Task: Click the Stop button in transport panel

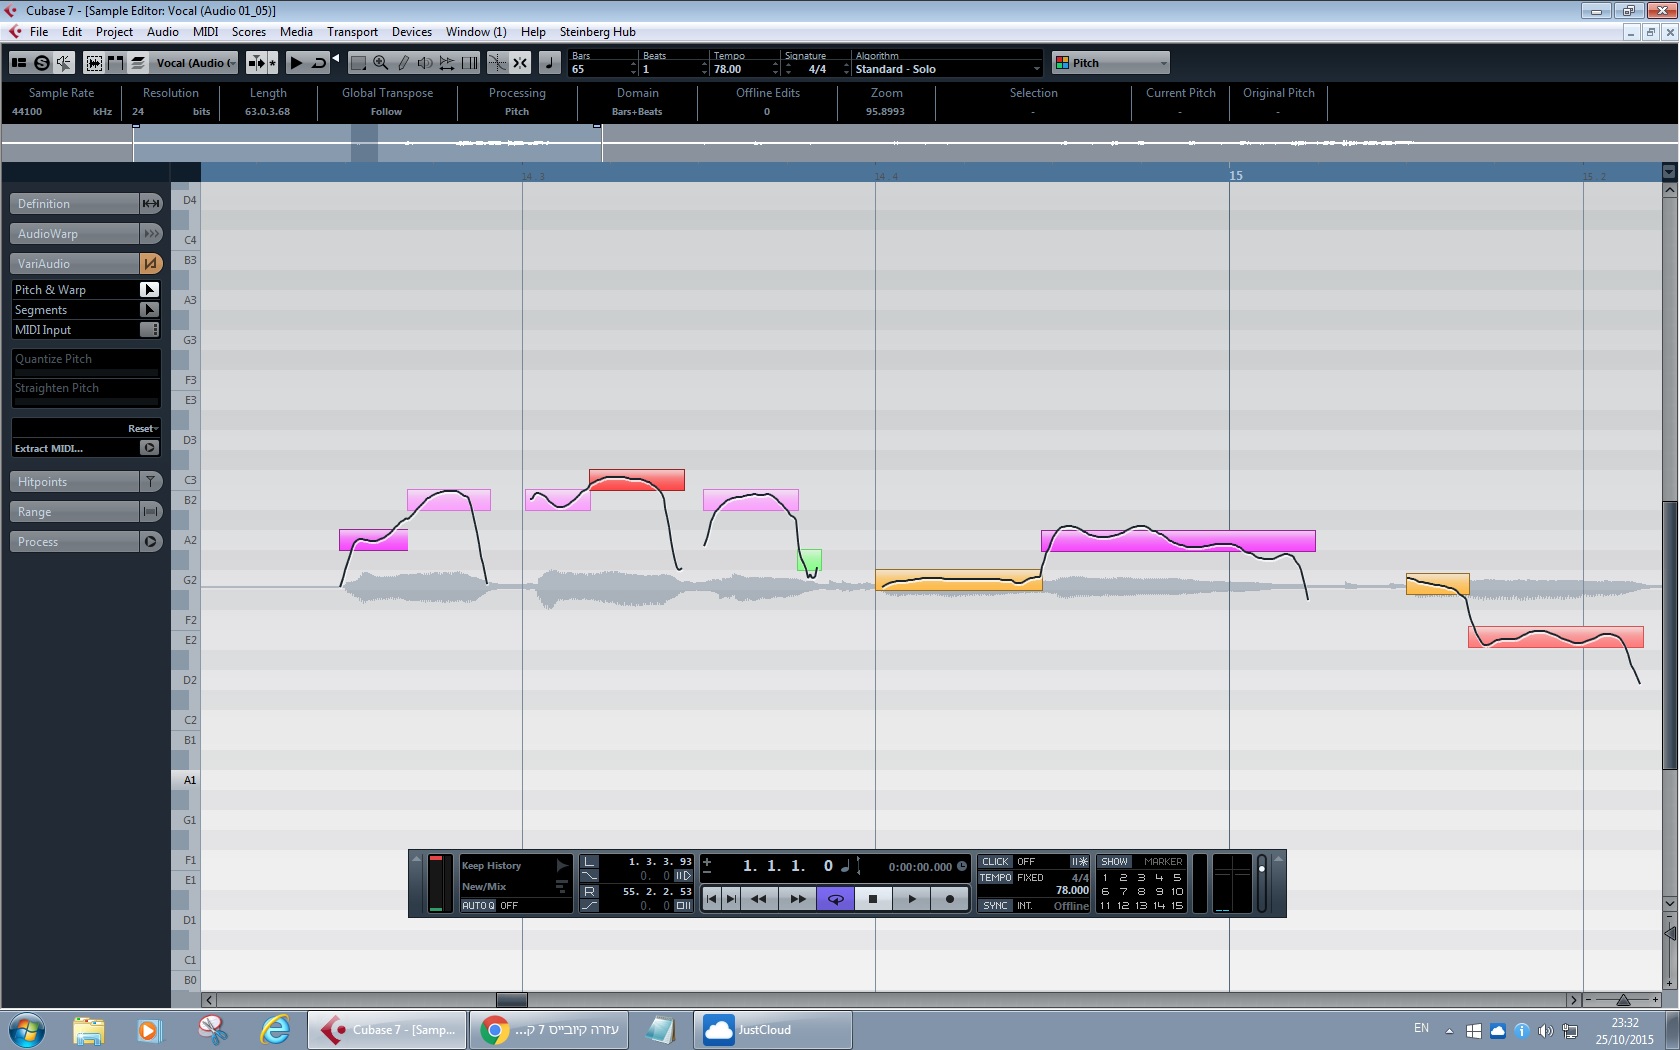Action: tap(873, 899)
